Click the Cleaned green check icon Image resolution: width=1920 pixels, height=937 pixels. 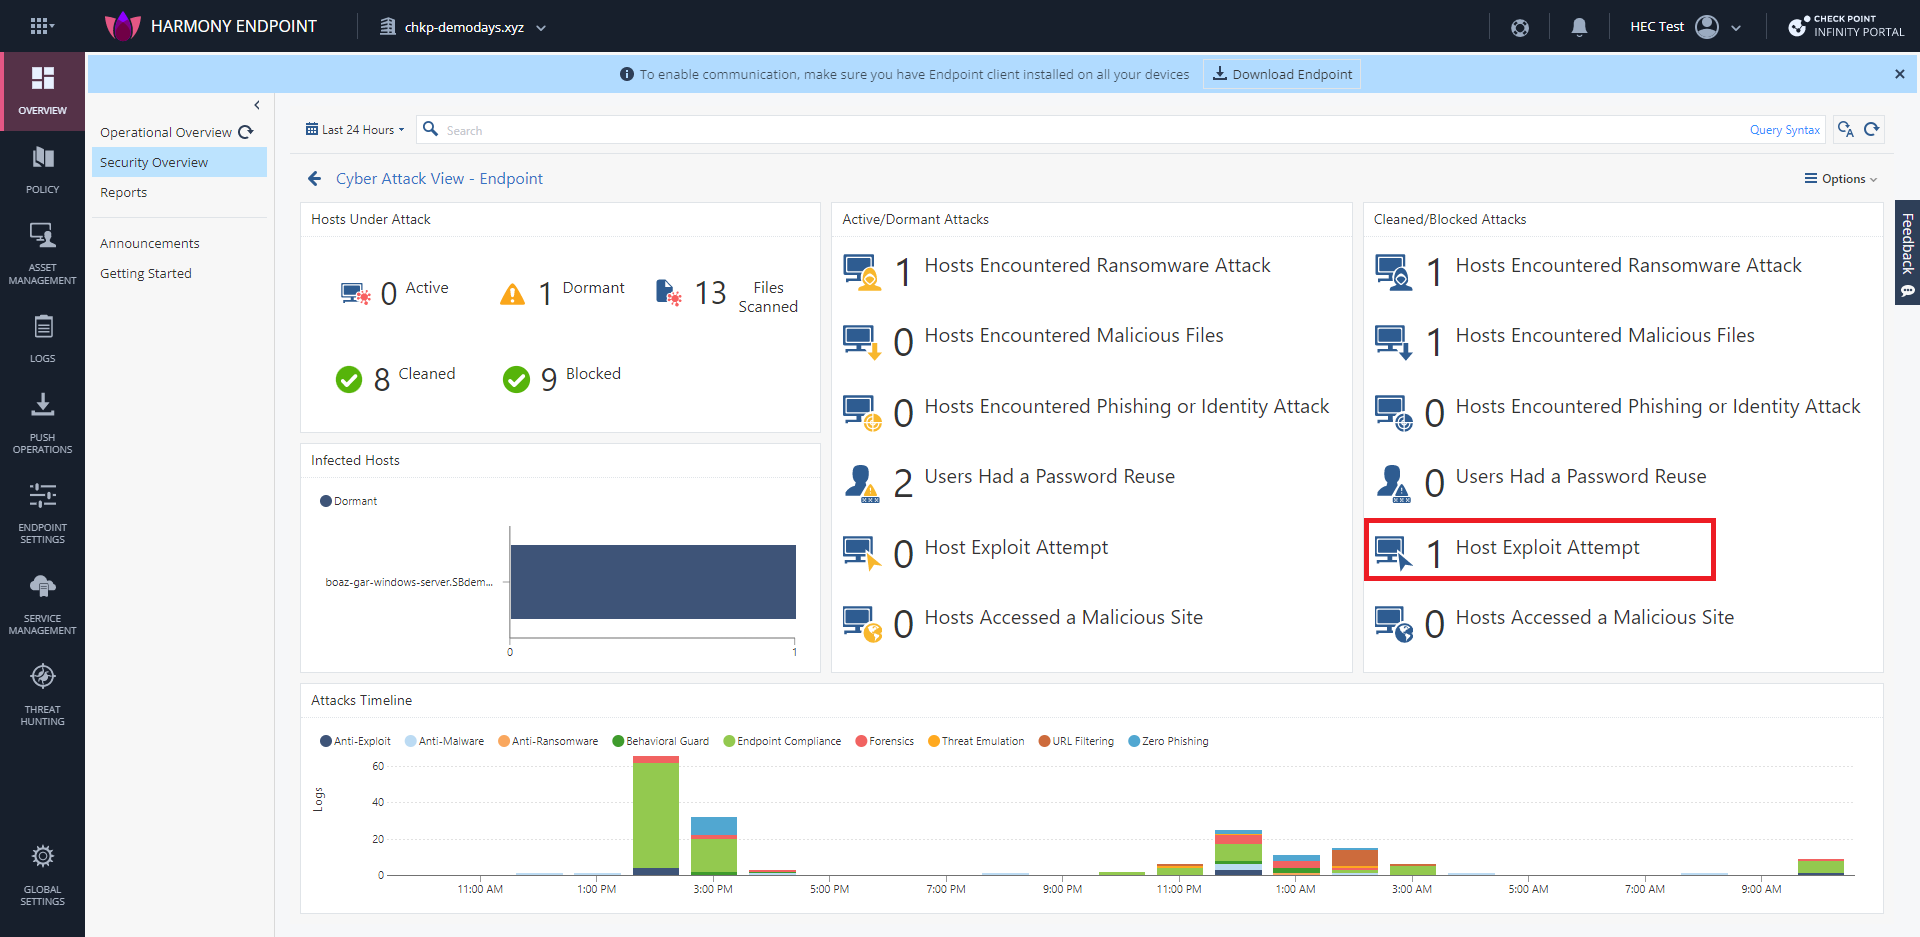349,379
